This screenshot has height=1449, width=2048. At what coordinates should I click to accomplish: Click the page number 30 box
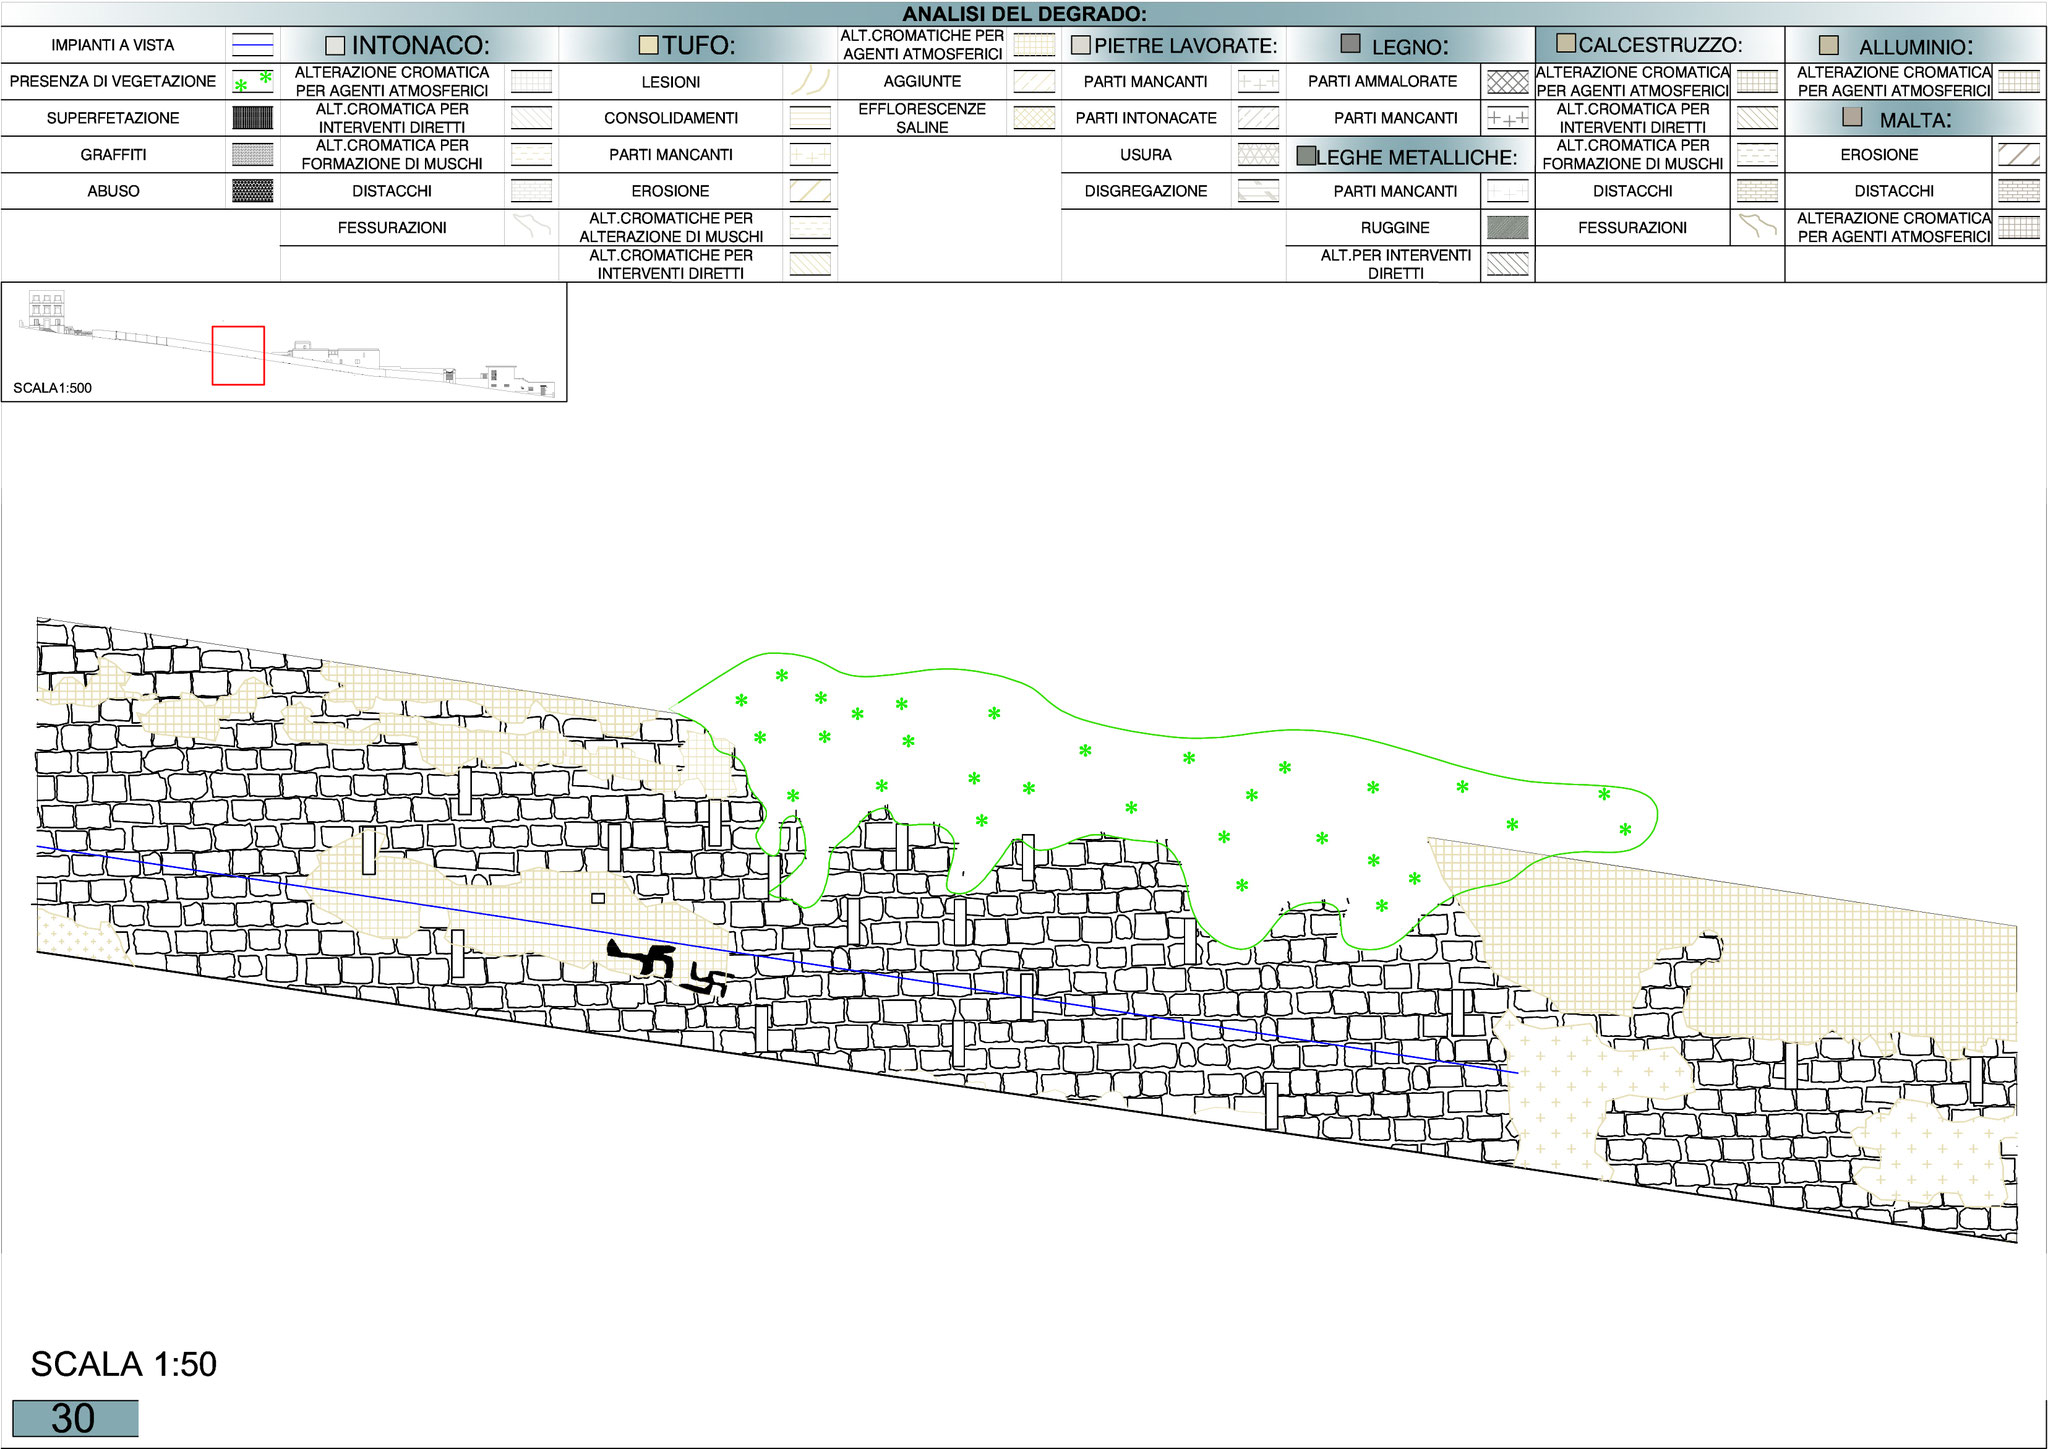pos(75,1418)
